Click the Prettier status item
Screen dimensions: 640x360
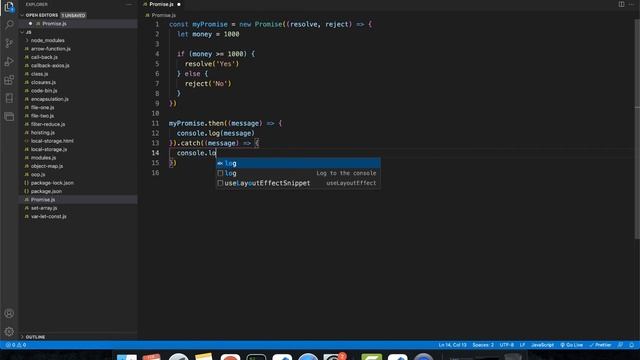pyautogui.click(x=600, y=345)
